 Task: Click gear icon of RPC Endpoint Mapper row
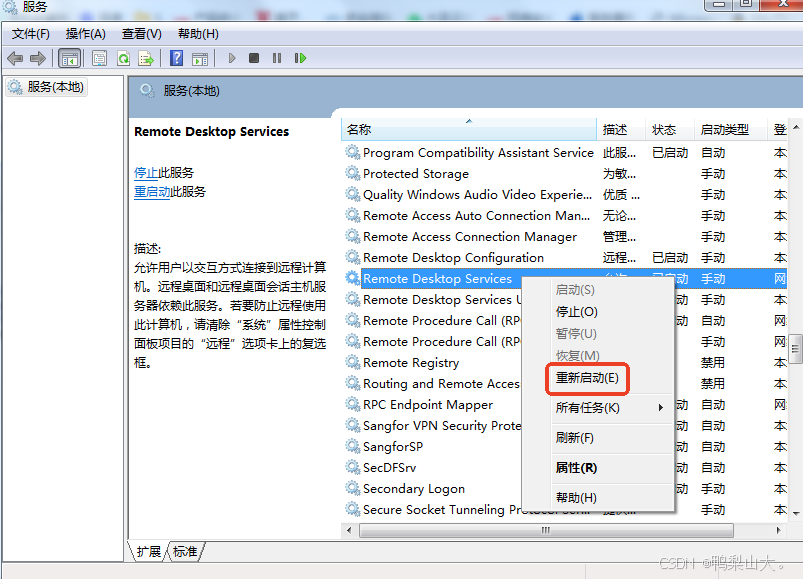pos(352,404)
